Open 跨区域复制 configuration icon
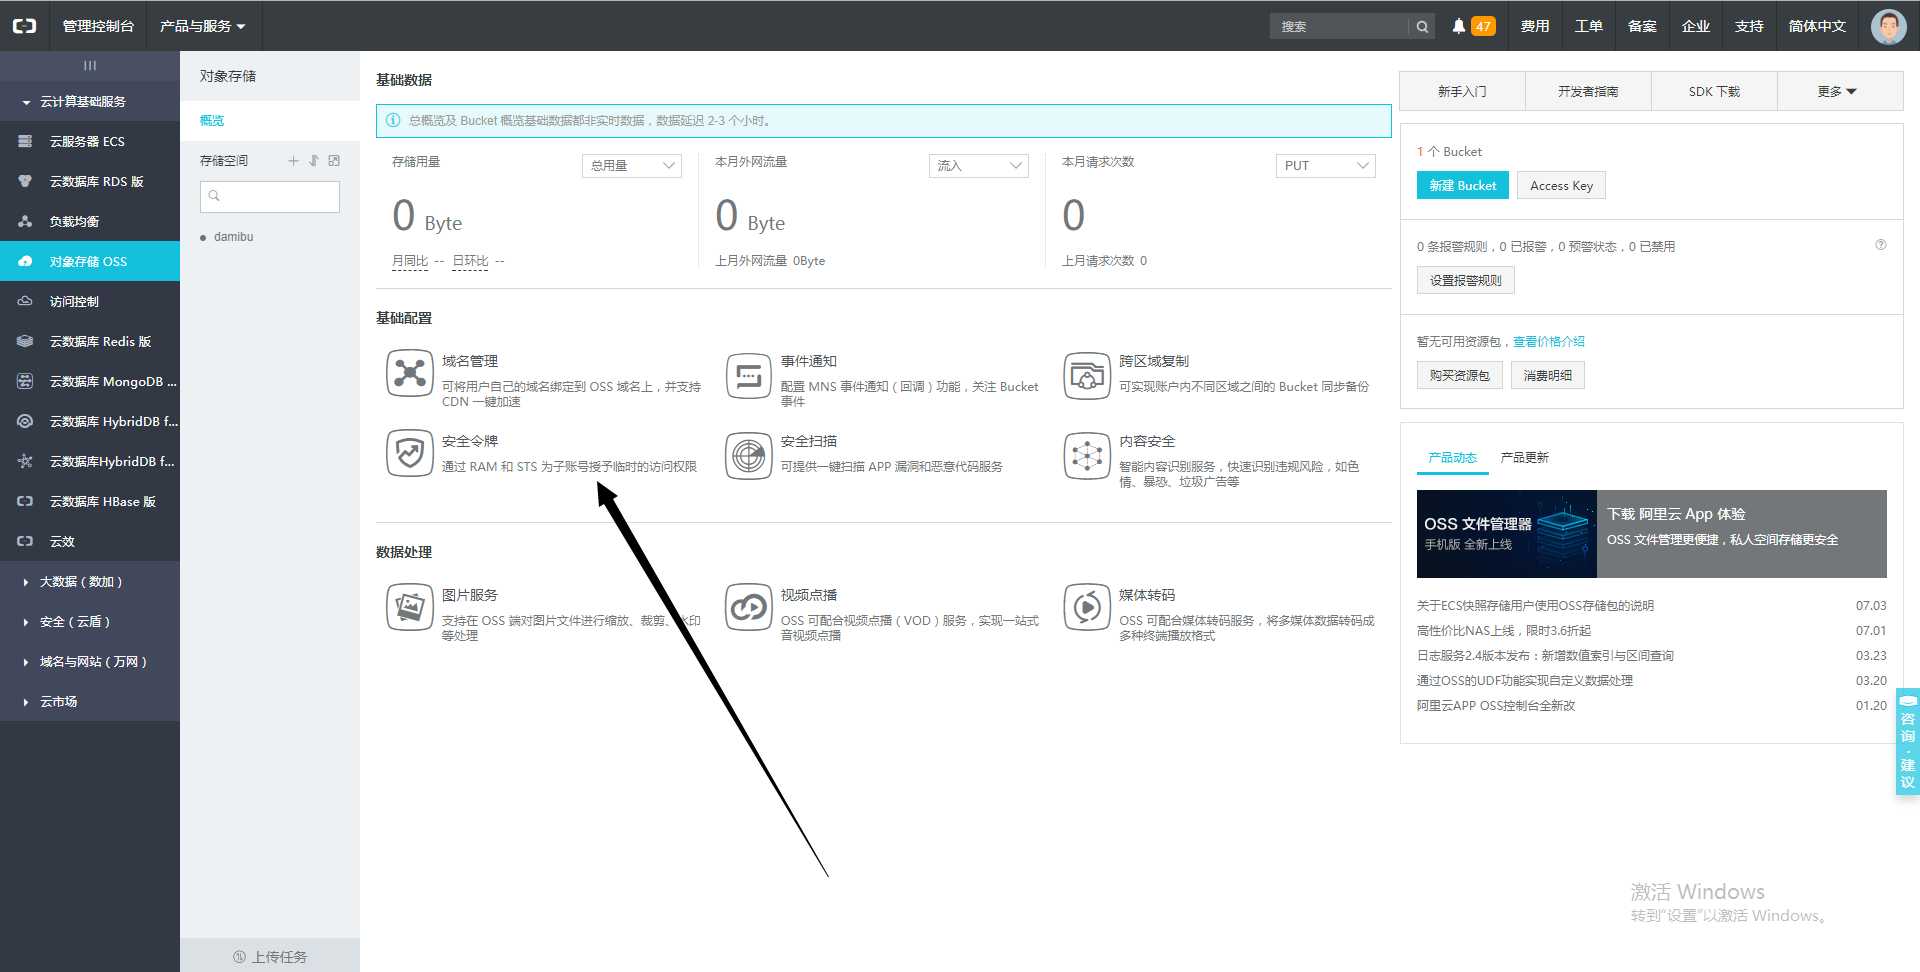This screenshot has width=1920, height=972. point(1087,375)
